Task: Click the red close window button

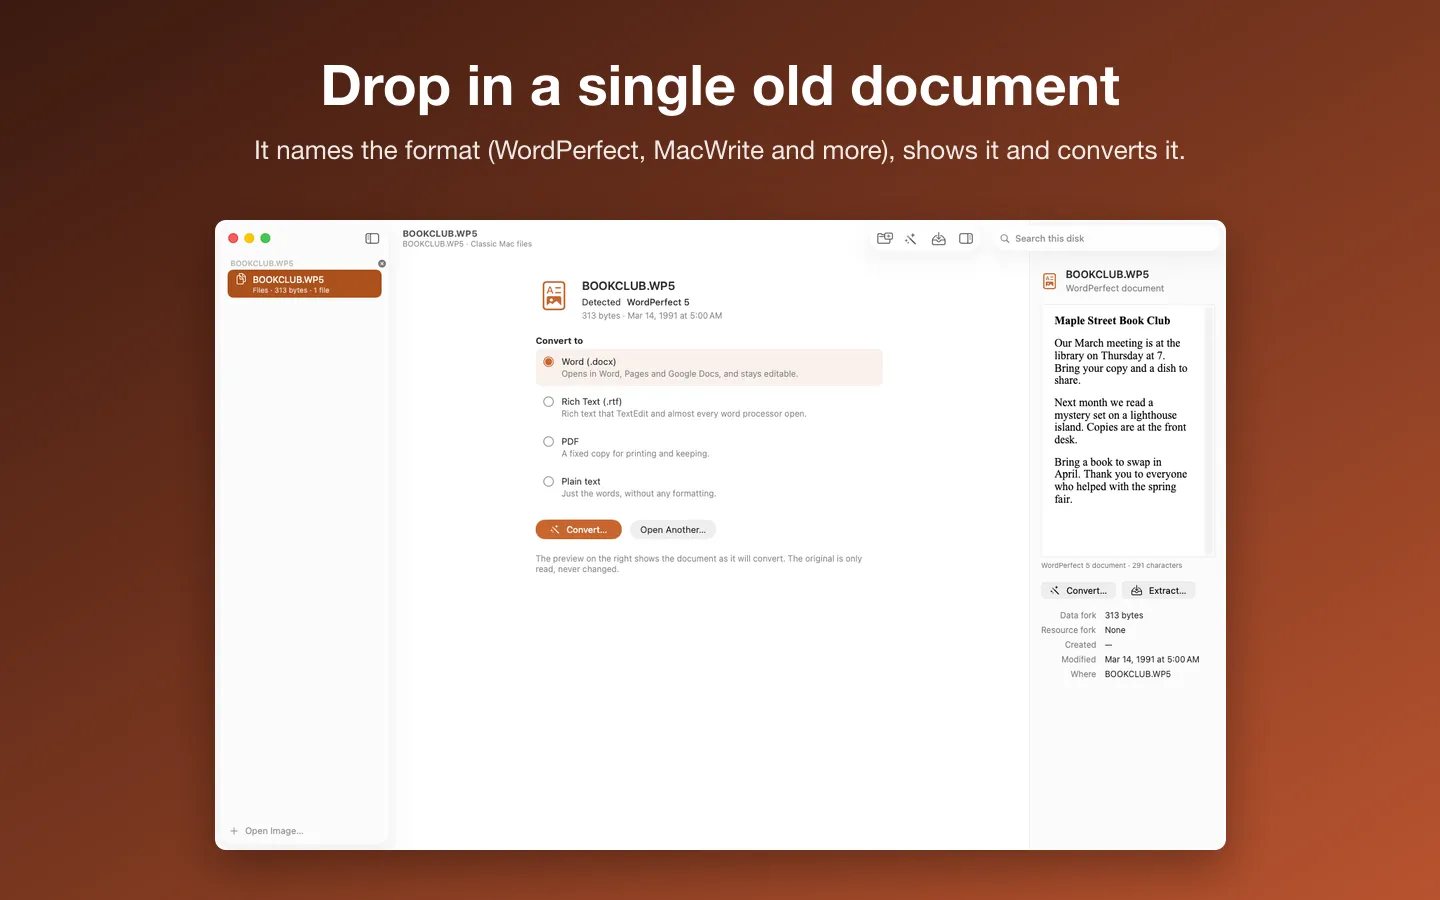Action: point(233,238)
